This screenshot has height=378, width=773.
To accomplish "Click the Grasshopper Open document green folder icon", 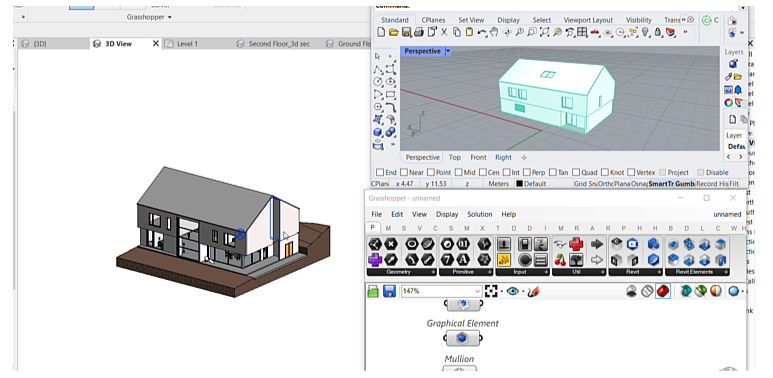I will (x=373, y=291).
